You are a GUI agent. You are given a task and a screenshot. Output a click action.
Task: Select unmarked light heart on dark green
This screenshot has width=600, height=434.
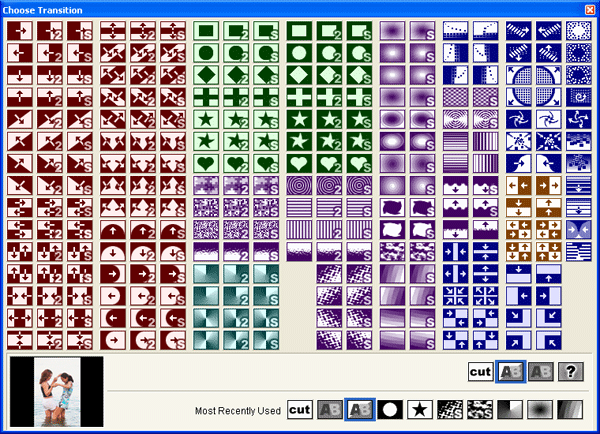pos(299,163)
